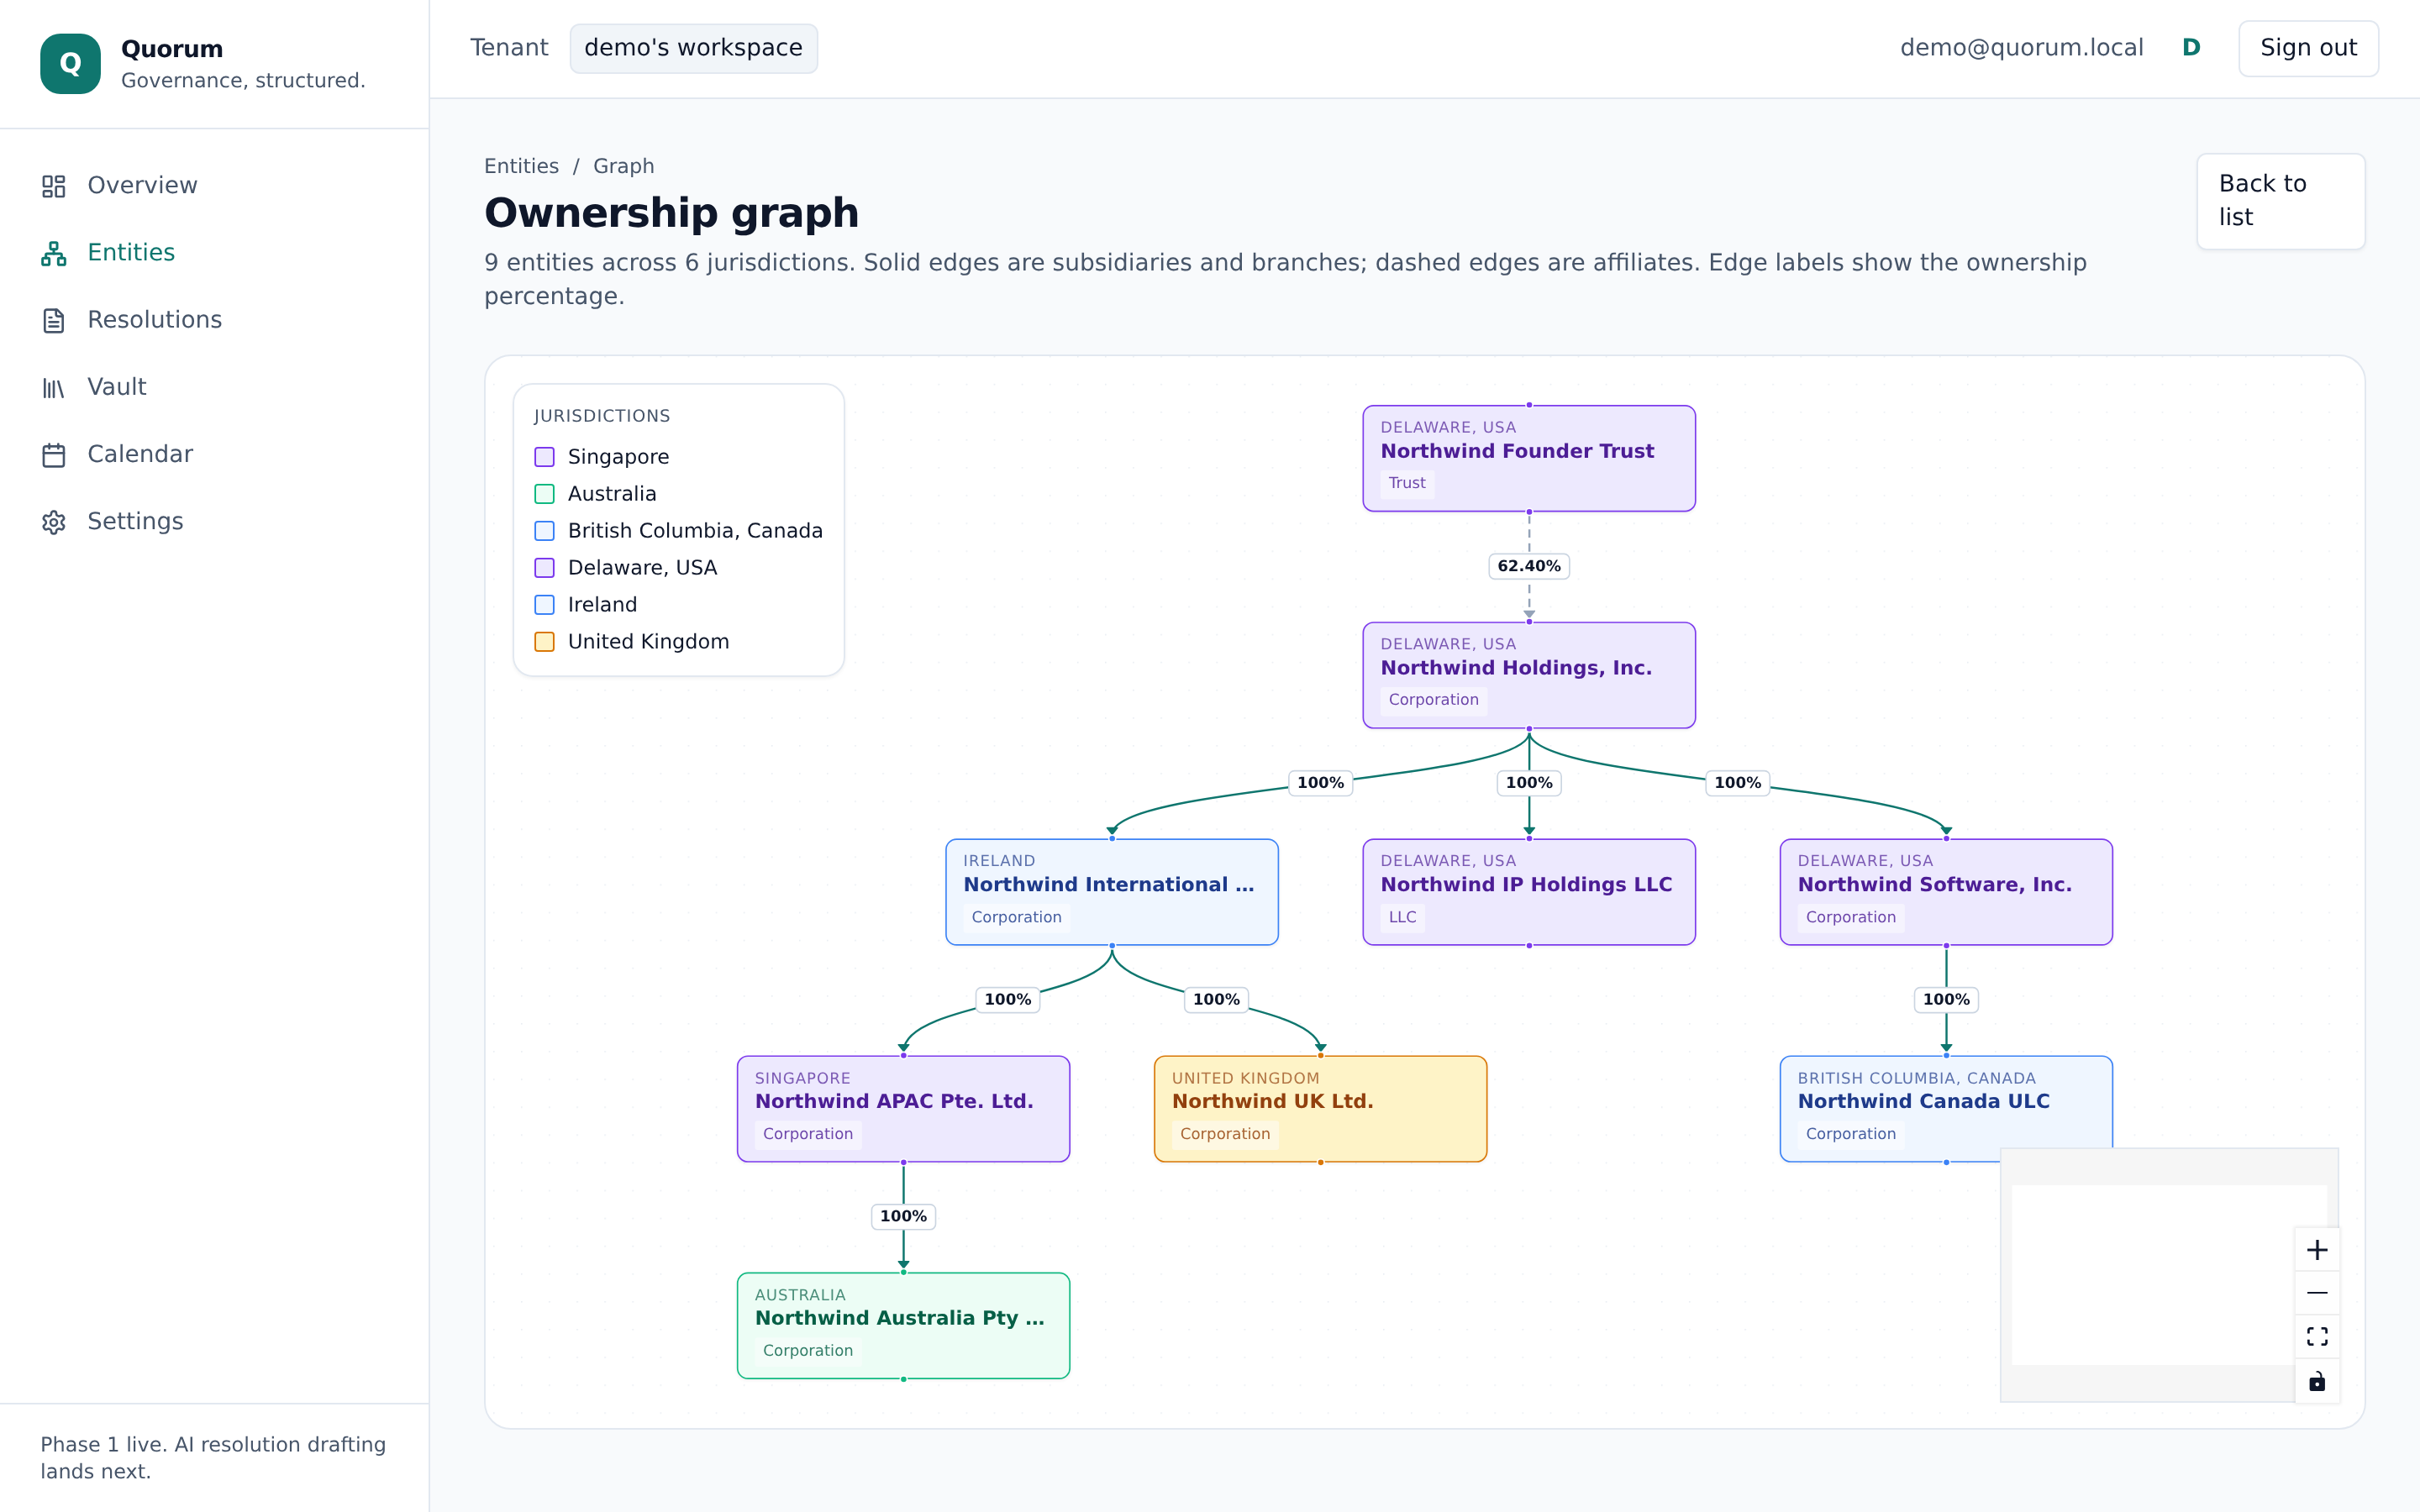Screen dimensions: 2420x1512
Task: Click the demo@quorum.local account email
Action: (2021, 48)
